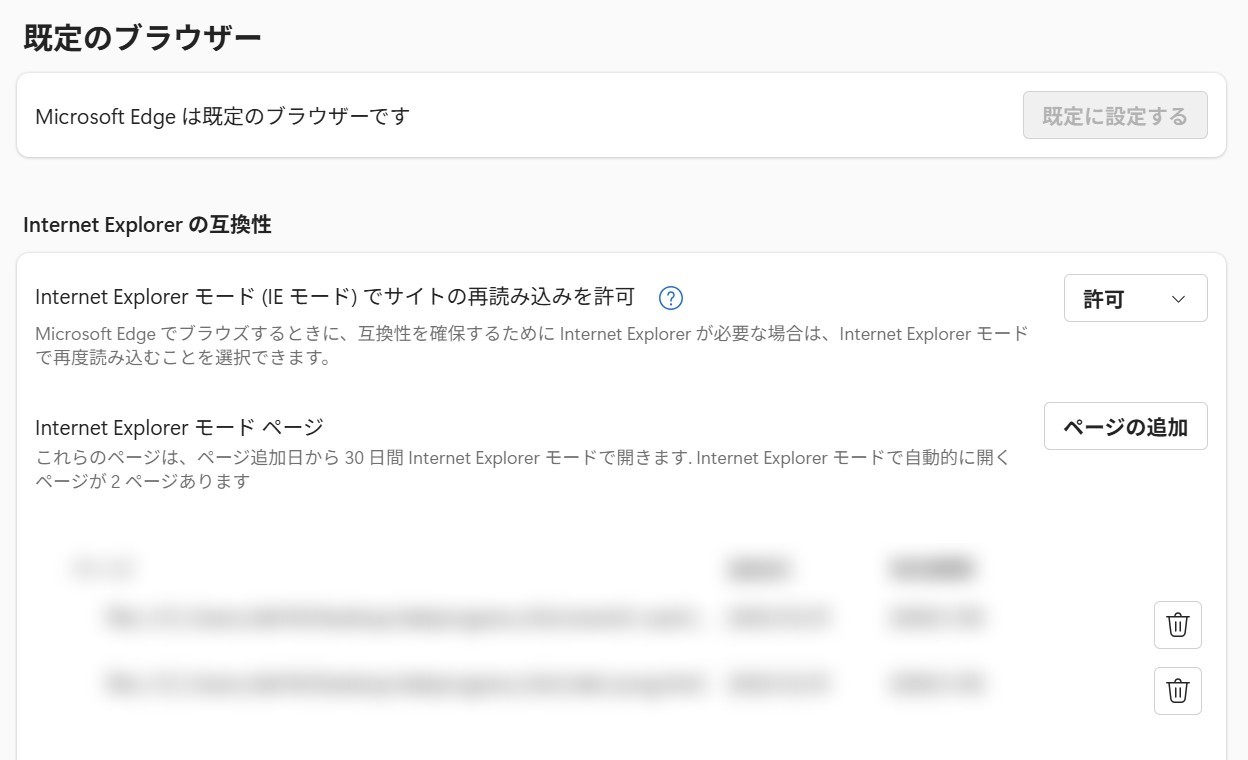
Task: Click the Internet Explorer の互換性 section heading
Action: click(x=147, y=225)
